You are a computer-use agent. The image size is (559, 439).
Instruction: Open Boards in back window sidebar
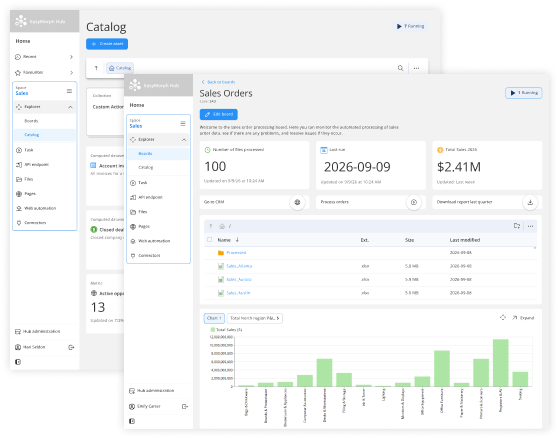pyautogui.click(x=31, y=121)
